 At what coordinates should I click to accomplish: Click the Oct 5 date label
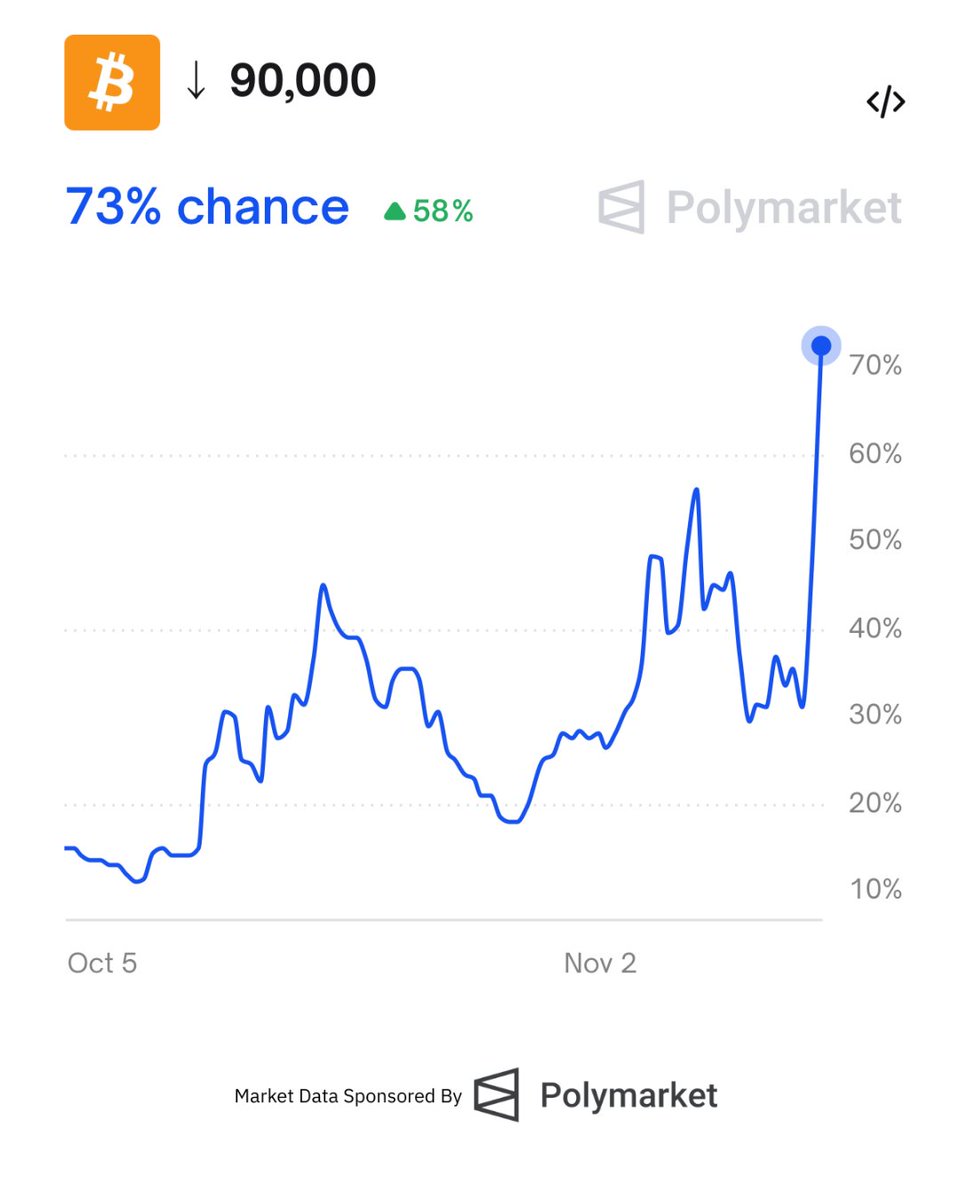click(x=102, y=963)
